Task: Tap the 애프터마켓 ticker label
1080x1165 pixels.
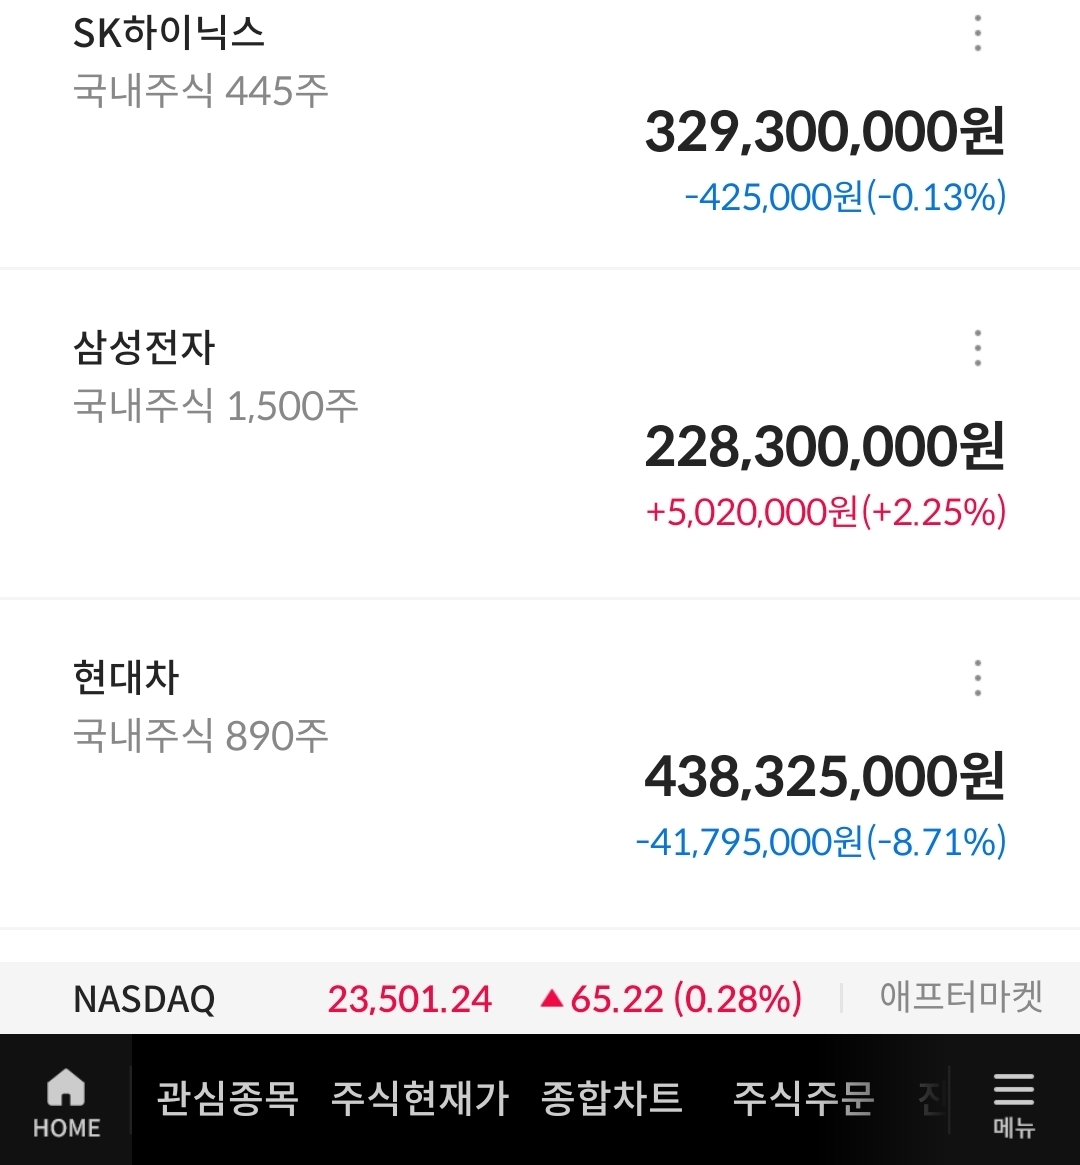Action: (x=961, y=996)
